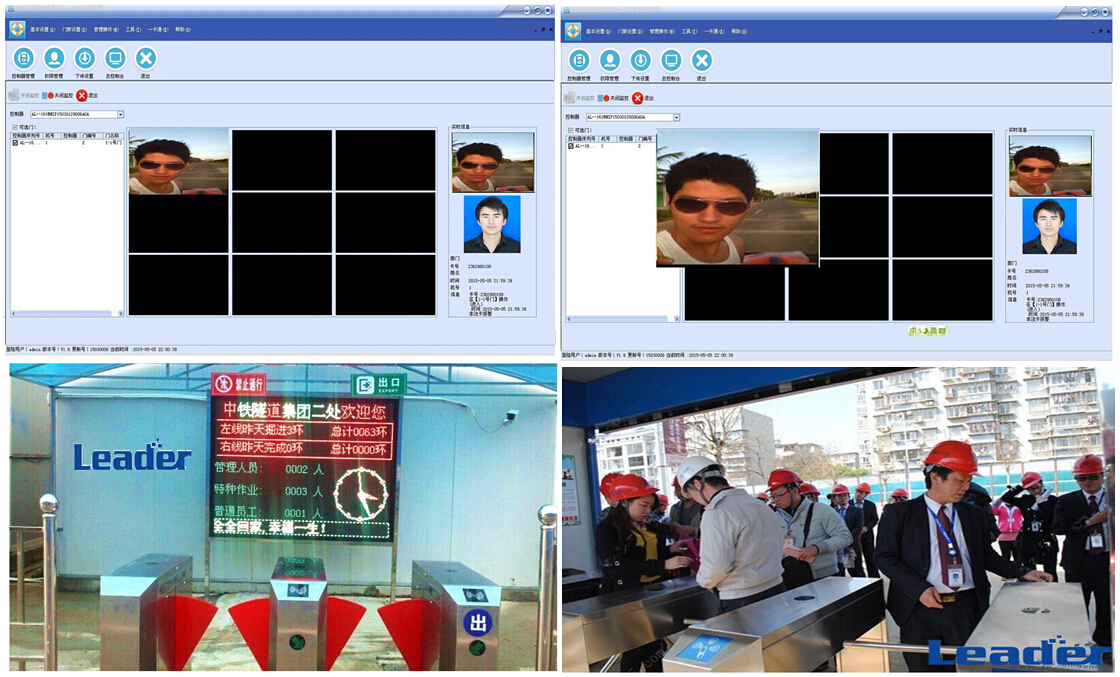
Task: Click small red 退出 icon in left monitoring bar
Action: click(81, 96)
